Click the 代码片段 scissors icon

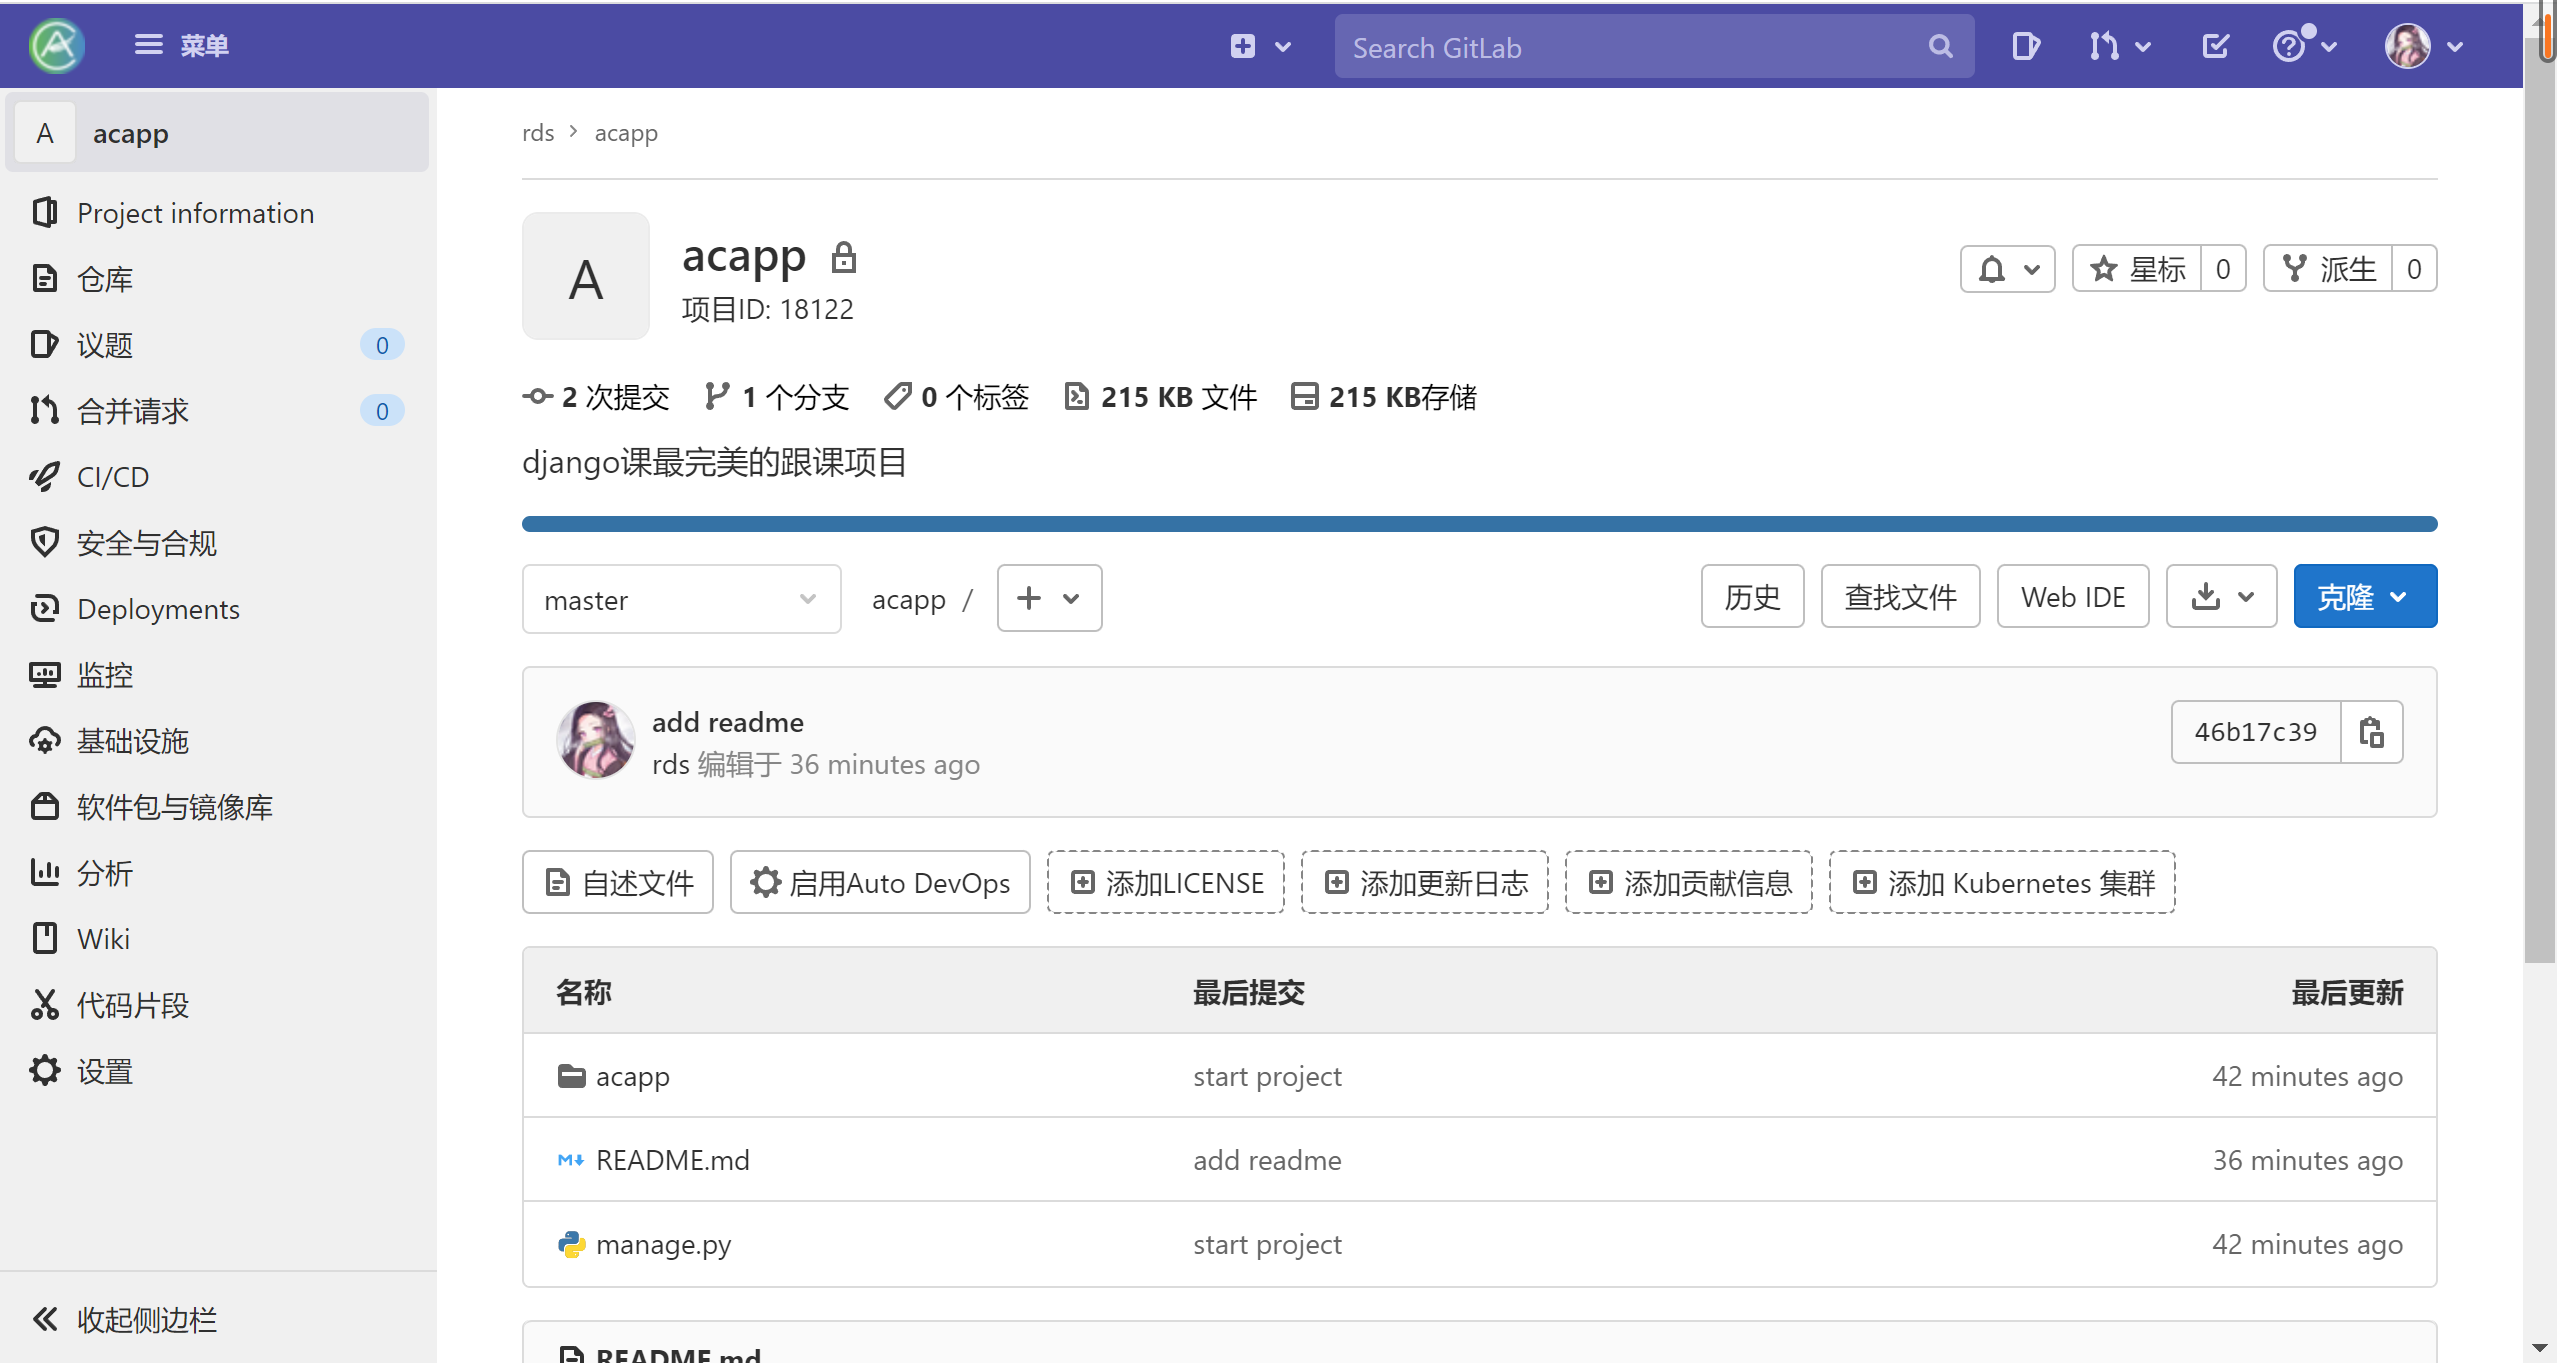point(45,1005)
